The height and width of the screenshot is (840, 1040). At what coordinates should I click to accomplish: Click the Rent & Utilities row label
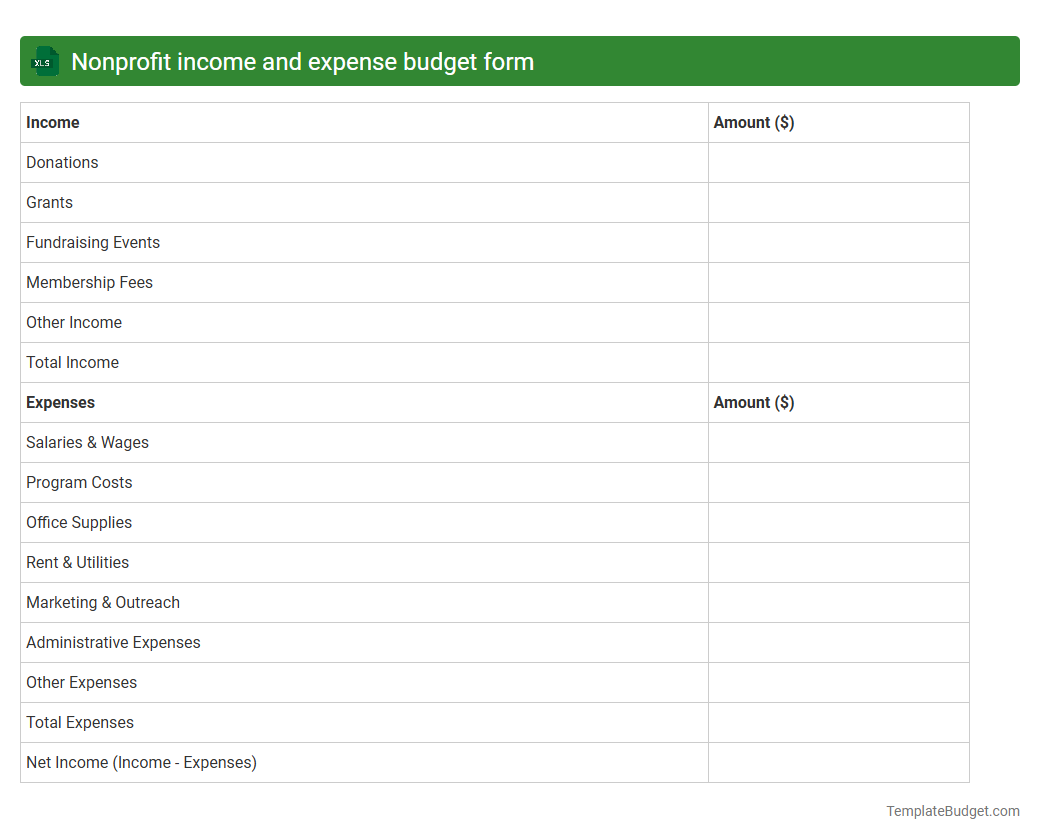pos(77,562)
